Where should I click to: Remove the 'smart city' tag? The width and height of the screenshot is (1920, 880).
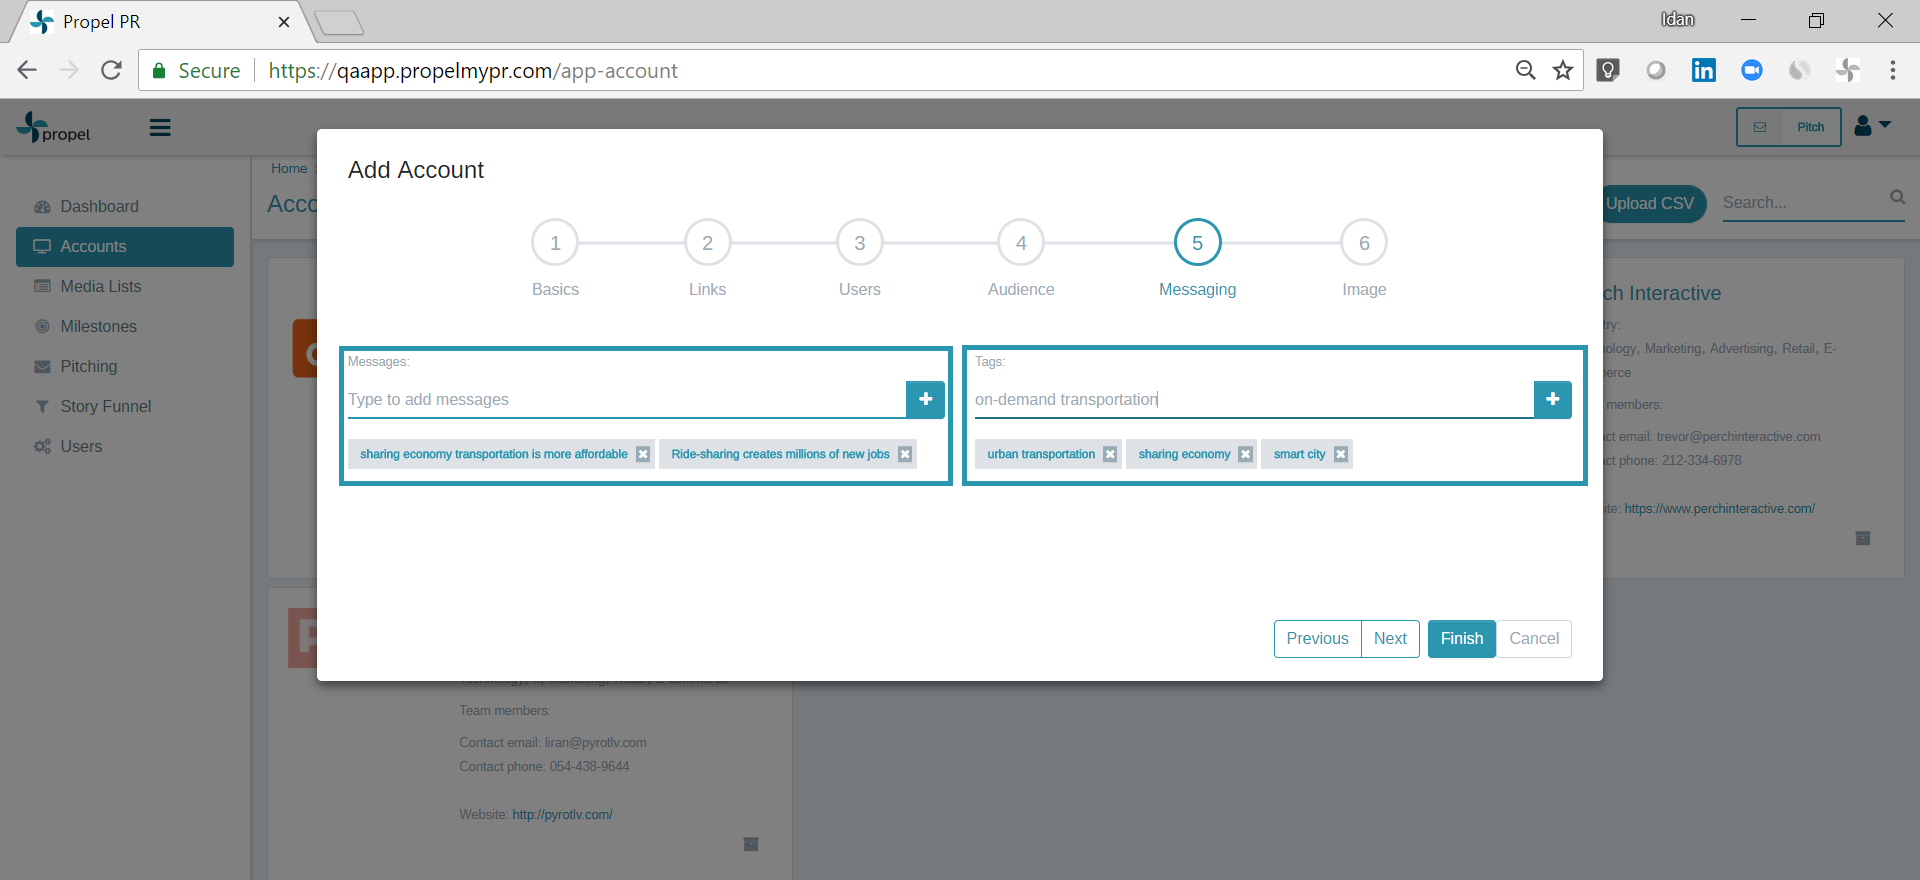coord(1341,454)
